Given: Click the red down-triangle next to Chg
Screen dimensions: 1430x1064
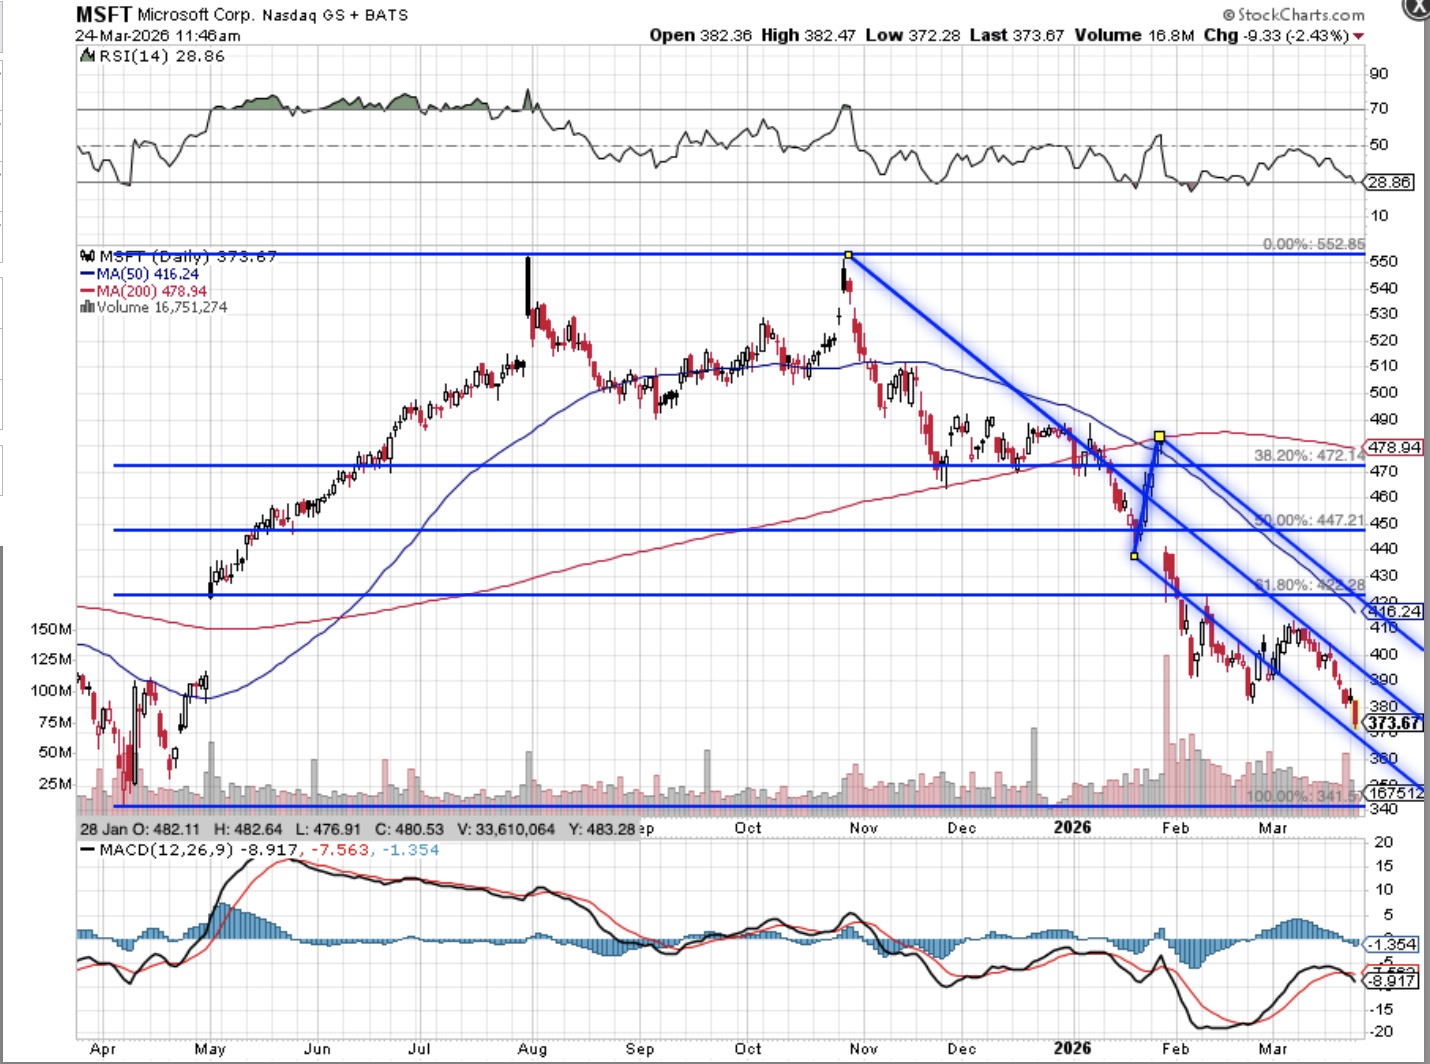Looking at the screenshot, I should (x=1358, y=36).
